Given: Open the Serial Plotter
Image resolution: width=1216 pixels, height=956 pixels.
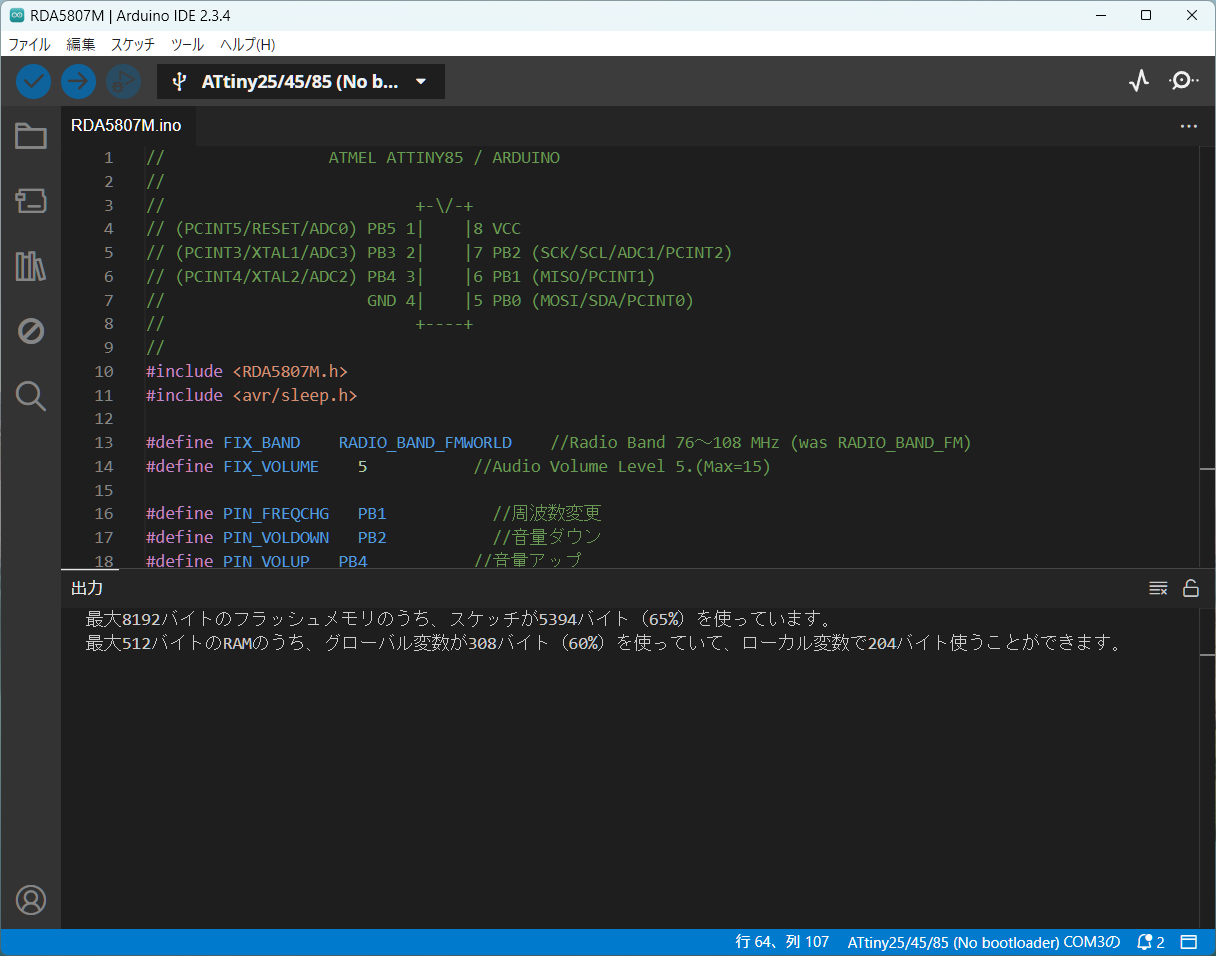Looking at the screenshot, I should (x=1139, y=81).
